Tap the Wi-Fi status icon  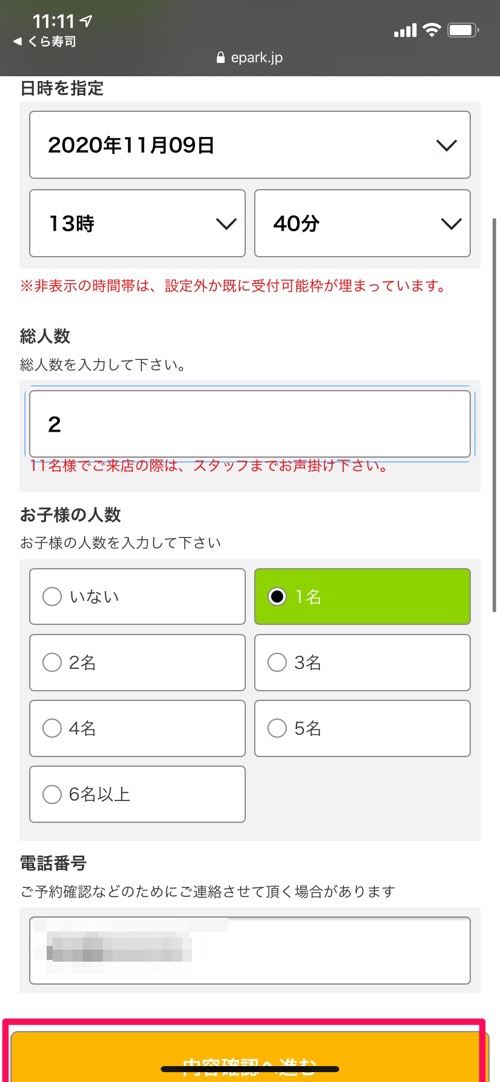432,30
